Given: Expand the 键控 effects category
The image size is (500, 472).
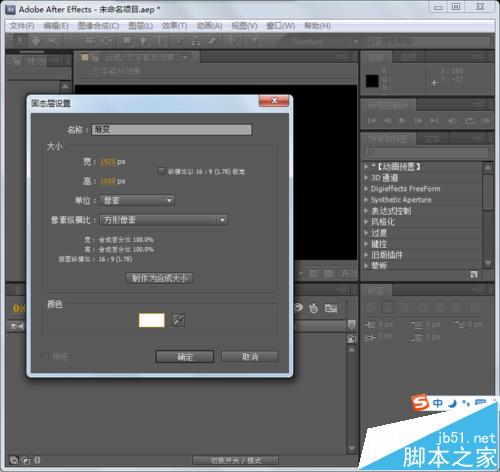Looking at the screenshot, I should (x=366, y=244).
